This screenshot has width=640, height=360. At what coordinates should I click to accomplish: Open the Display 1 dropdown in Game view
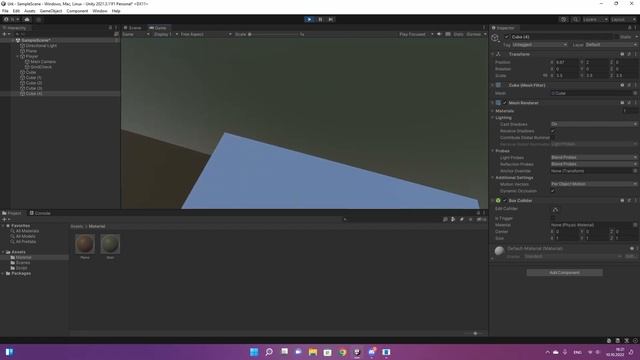point(165,34)
